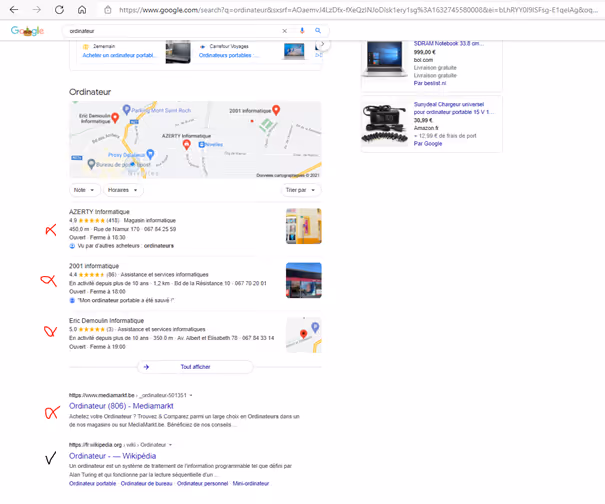Click the Carrefour Voyages laptop image
Screen dimensions: 605x504
pos(294,51)
